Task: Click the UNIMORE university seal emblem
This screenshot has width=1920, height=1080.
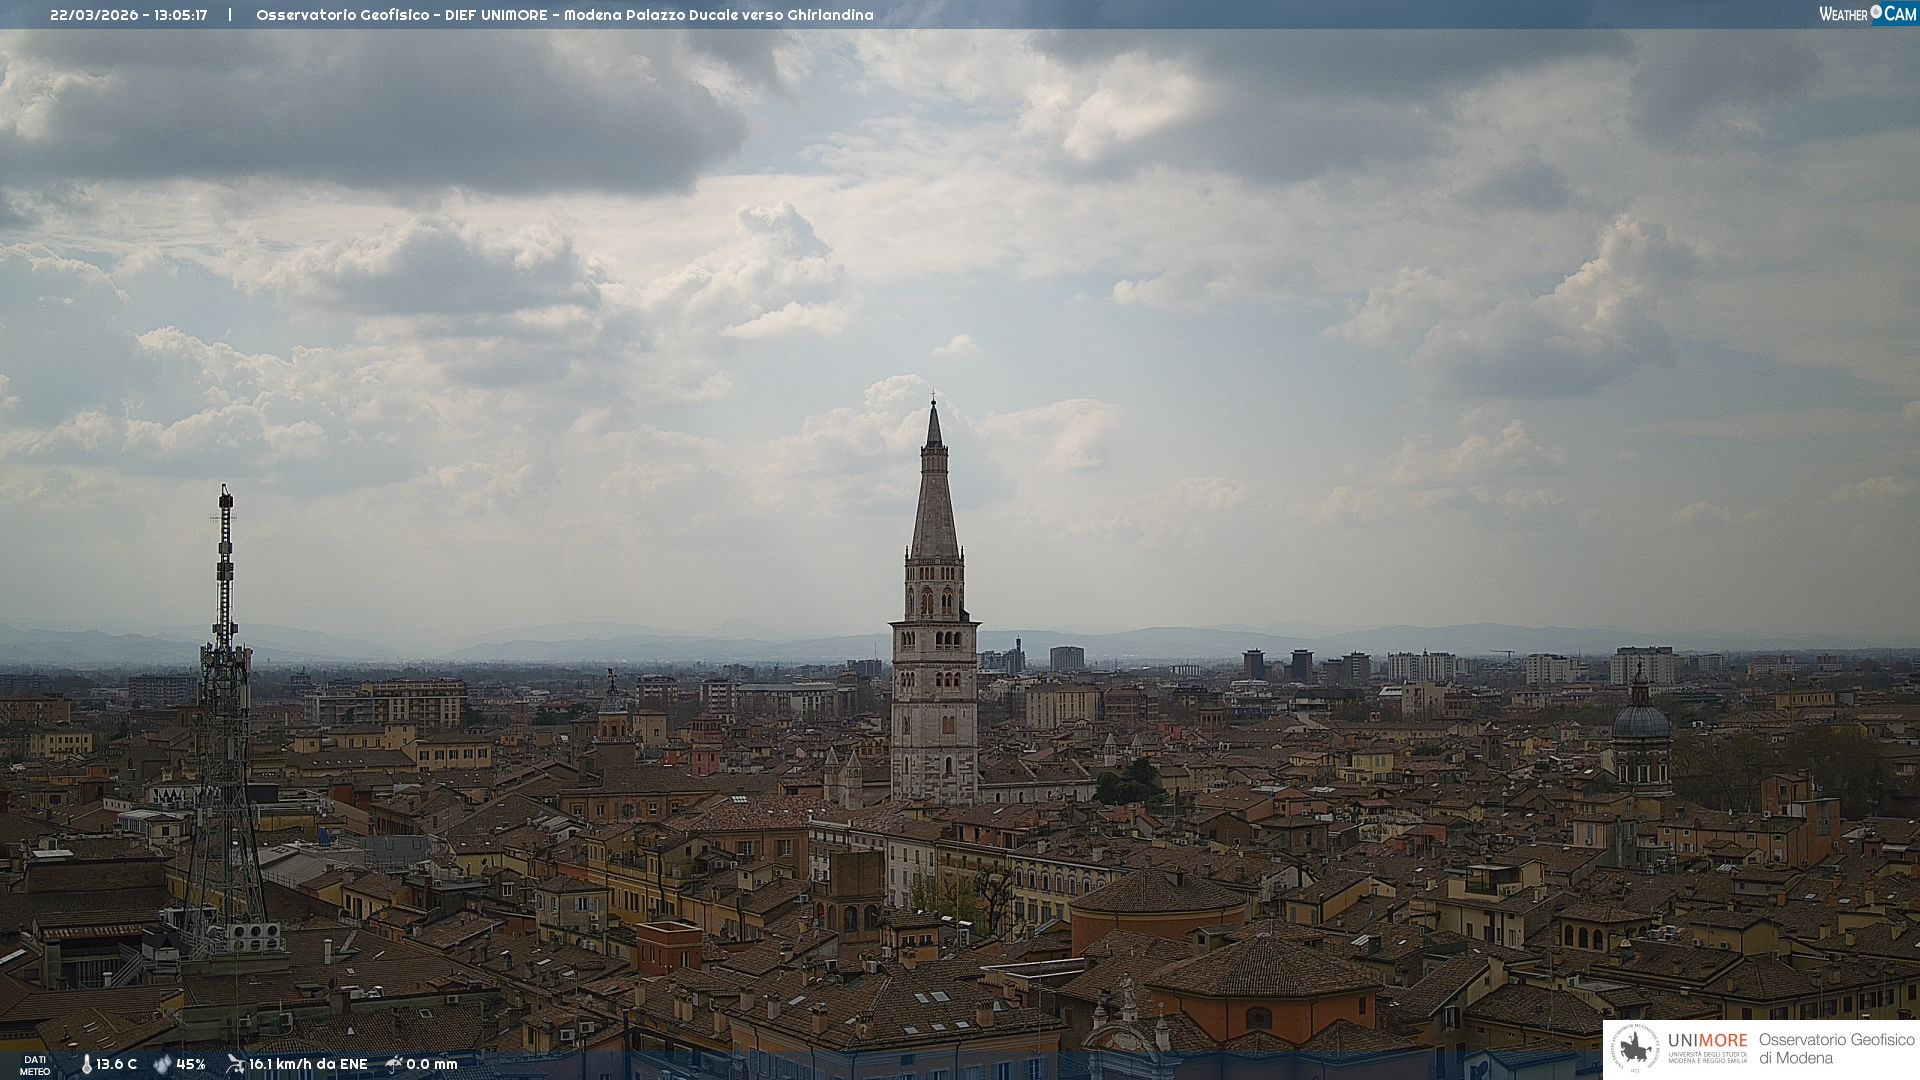Action: click(1635, 1049)
